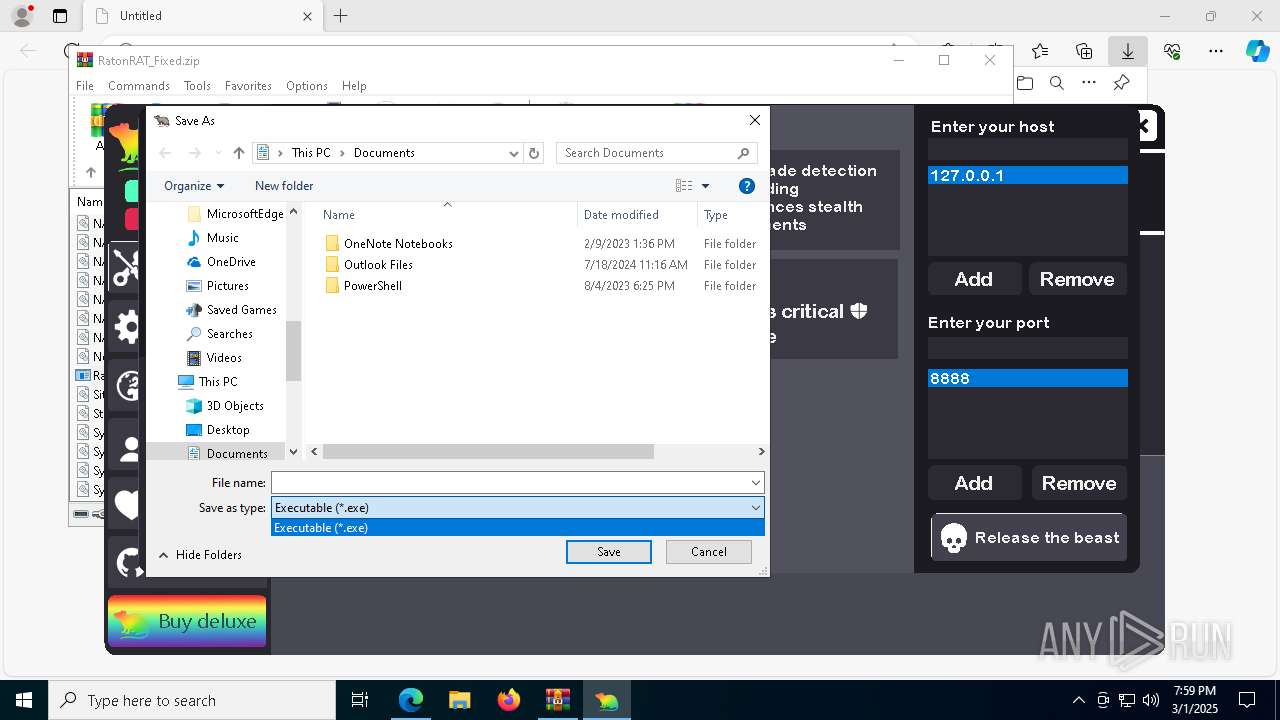Select Desktop in the navigation tree
Viewport: 1280px width, 720px height.
coord(228,430)
